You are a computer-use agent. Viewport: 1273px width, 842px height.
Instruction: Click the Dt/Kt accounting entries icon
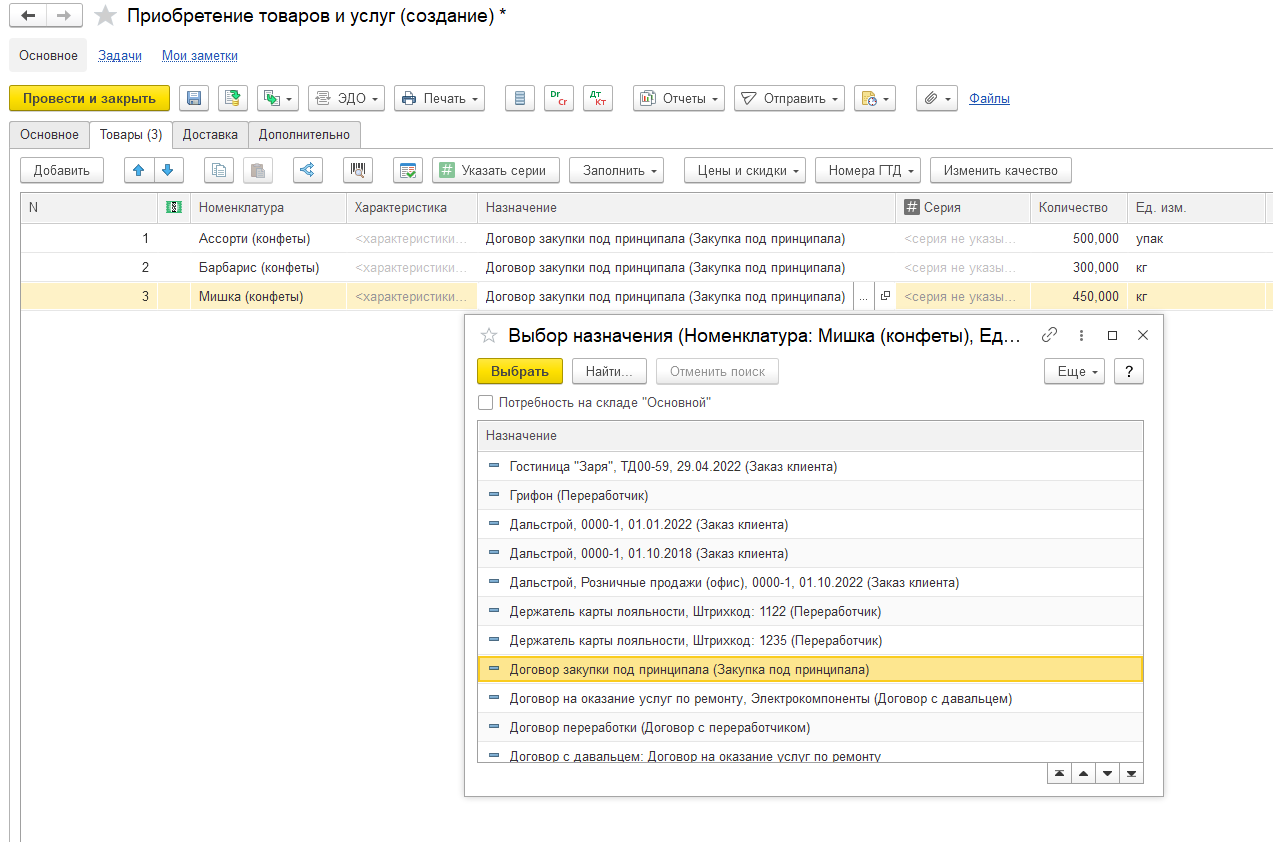click(x=598, y=98)
